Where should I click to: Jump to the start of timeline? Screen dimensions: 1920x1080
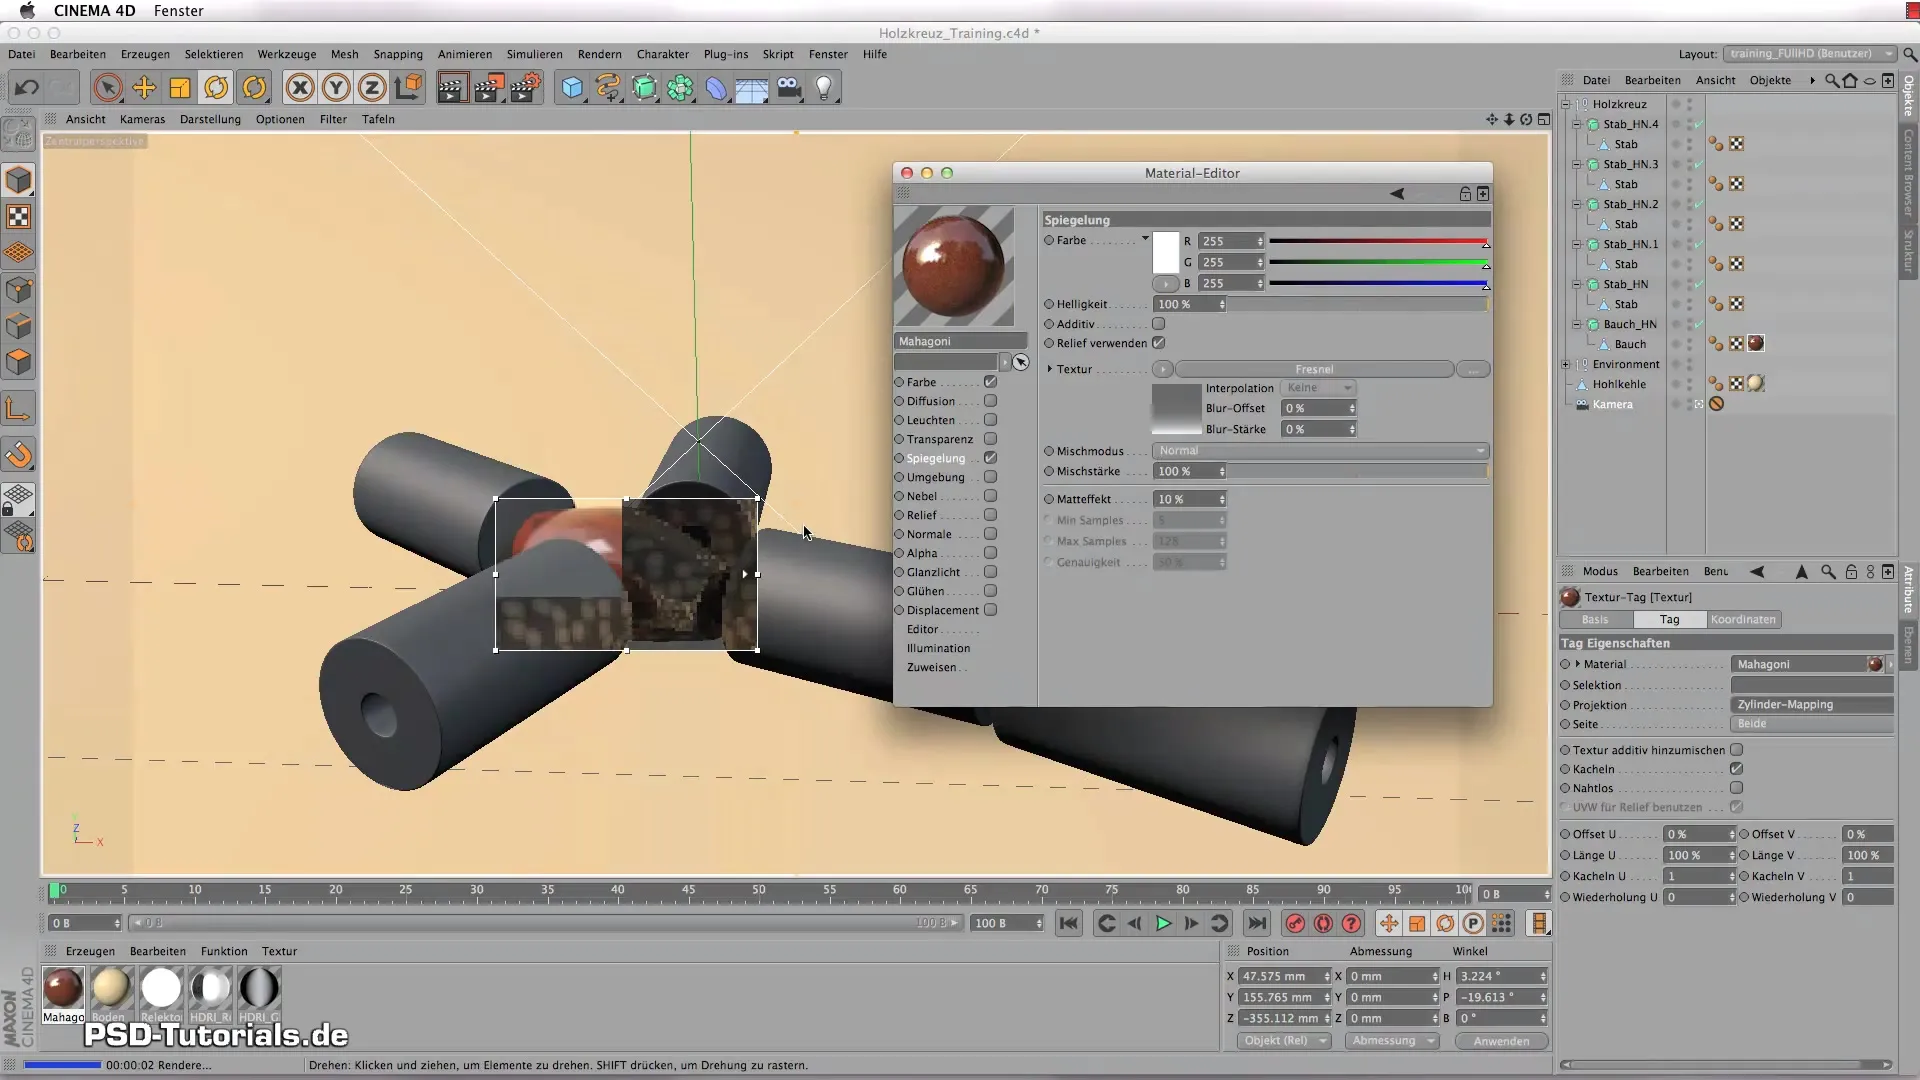tap(1069, 924)
